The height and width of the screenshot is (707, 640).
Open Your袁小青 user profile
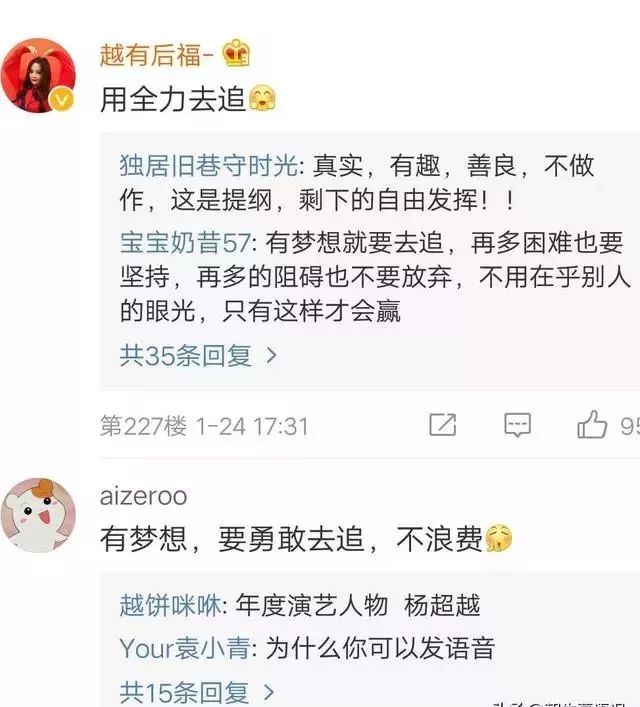[x=185, y=648]
